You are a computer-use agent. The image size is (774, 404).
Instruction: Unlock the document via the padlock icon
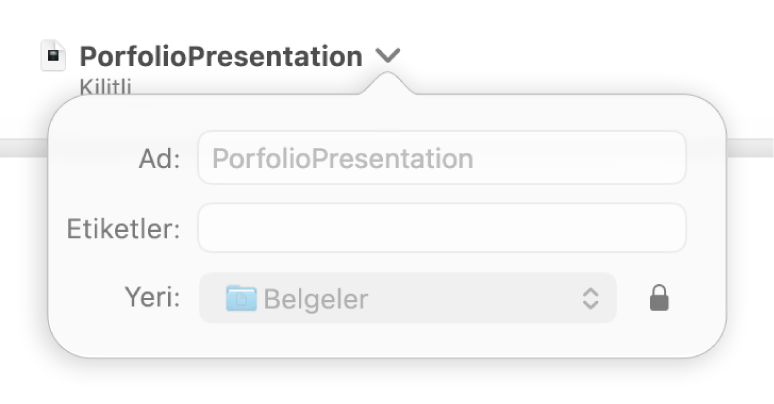659,298
